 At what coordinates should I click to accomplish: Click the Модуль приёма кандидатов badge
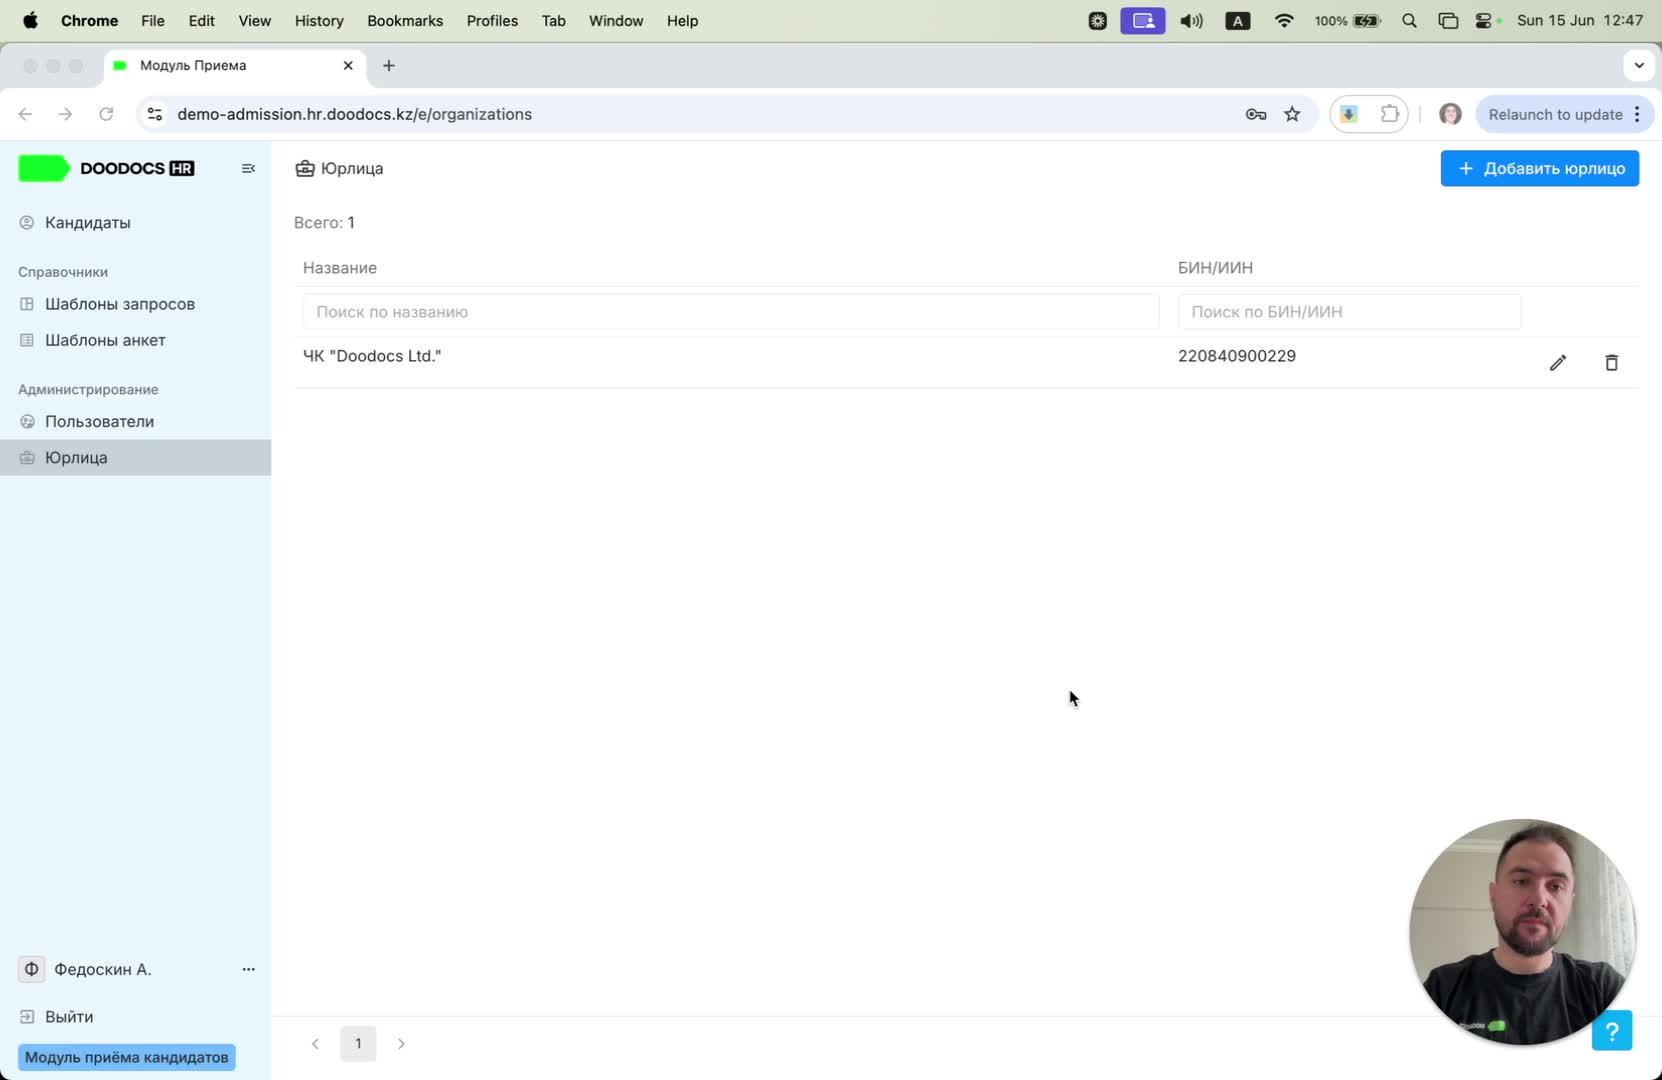pyautogui.click(x=127, y=1057)
